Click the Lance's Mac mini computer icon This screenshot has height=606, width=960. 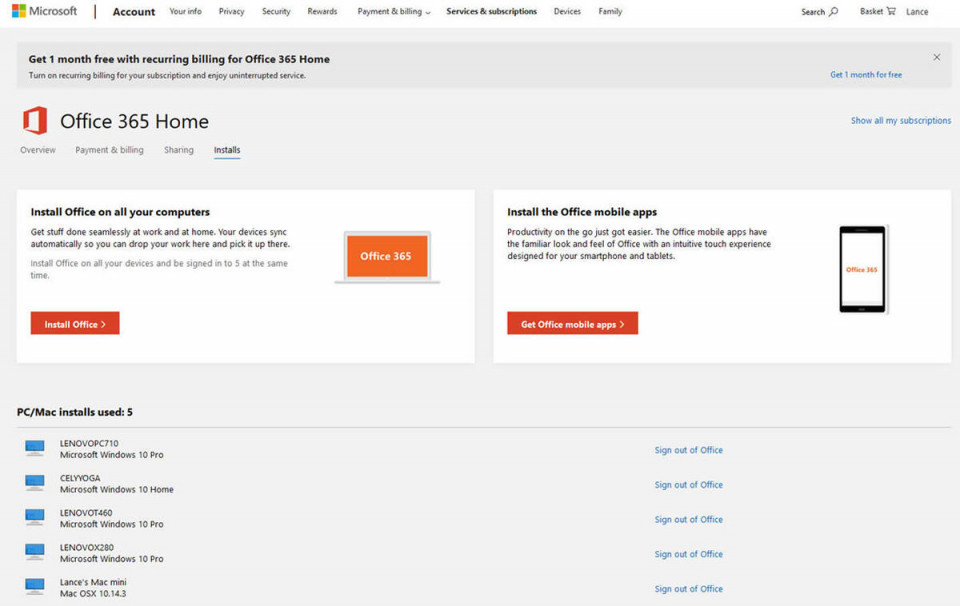pyautogui.click(x=34, y=587)
